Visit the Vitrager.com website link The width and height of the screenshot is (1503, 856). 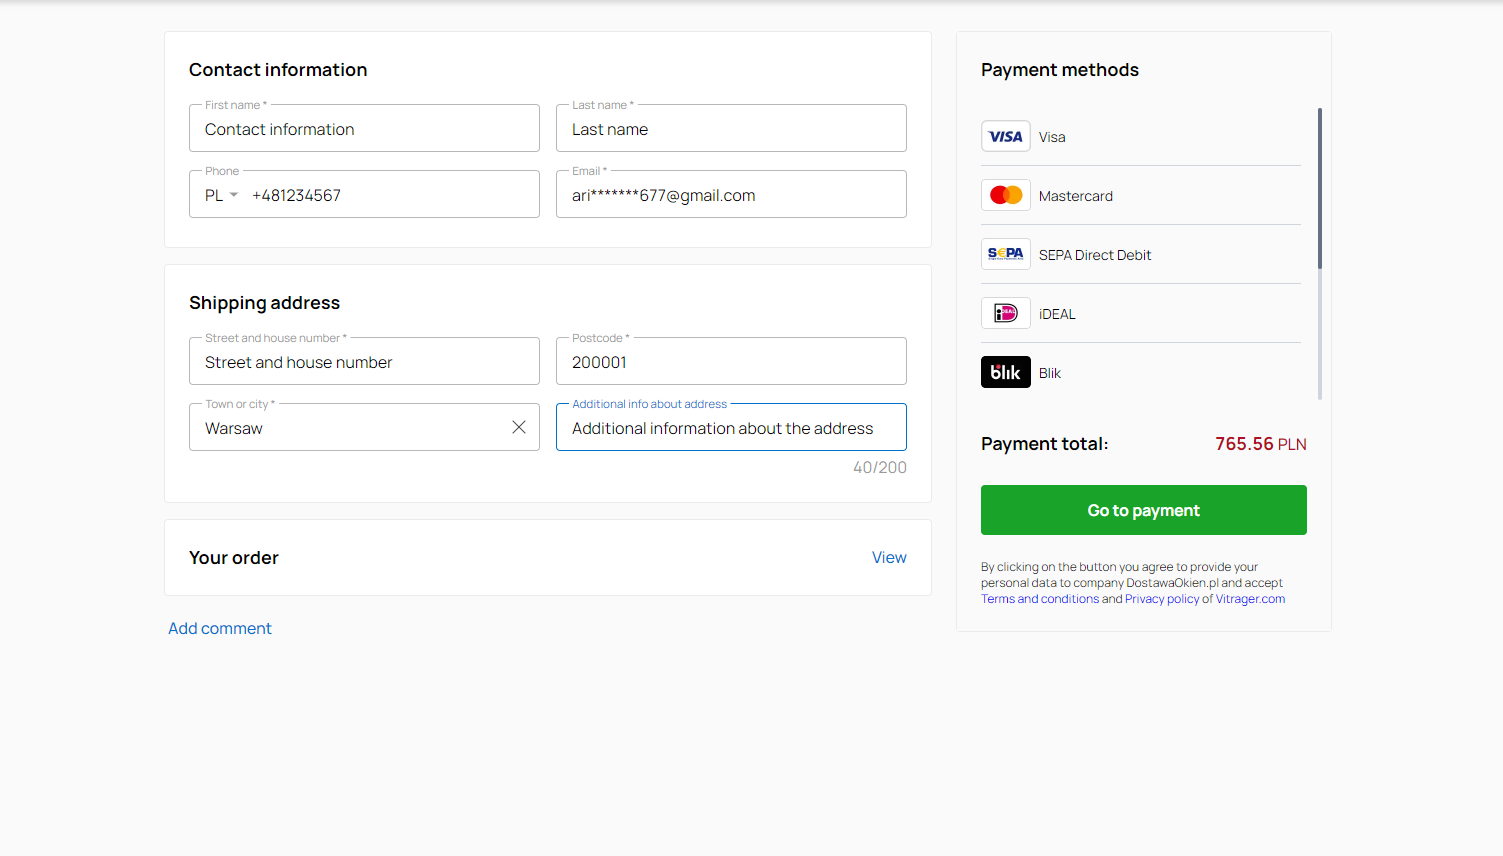1250,598
